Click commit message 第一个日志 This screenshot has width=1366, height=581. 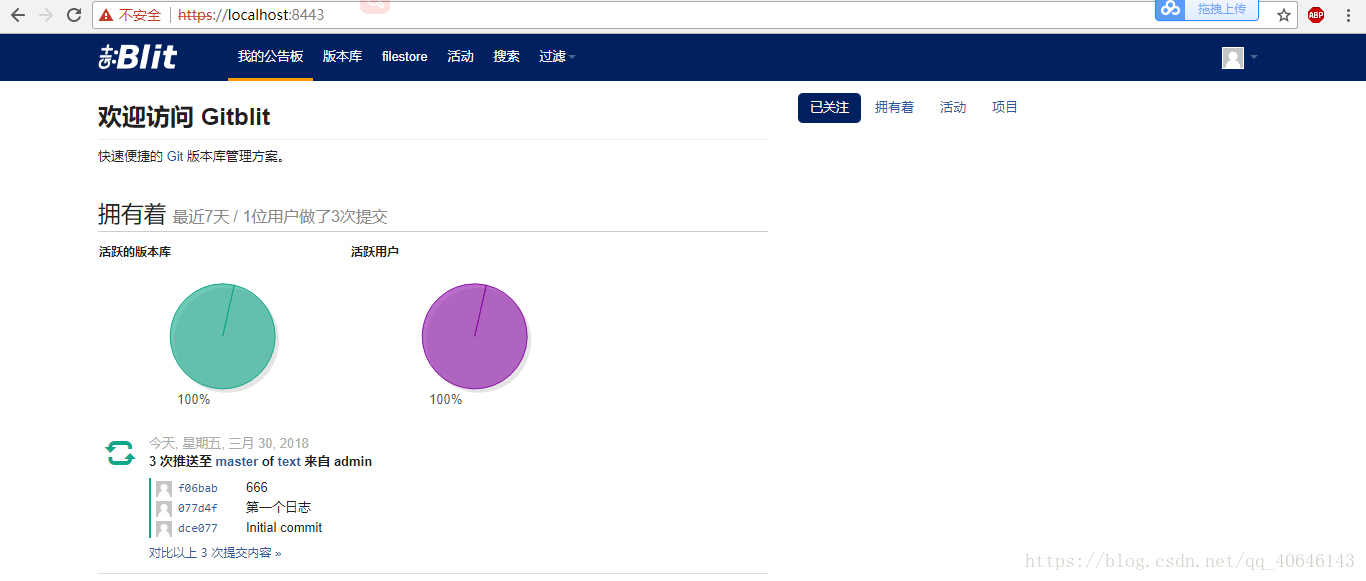pos(278,508)
